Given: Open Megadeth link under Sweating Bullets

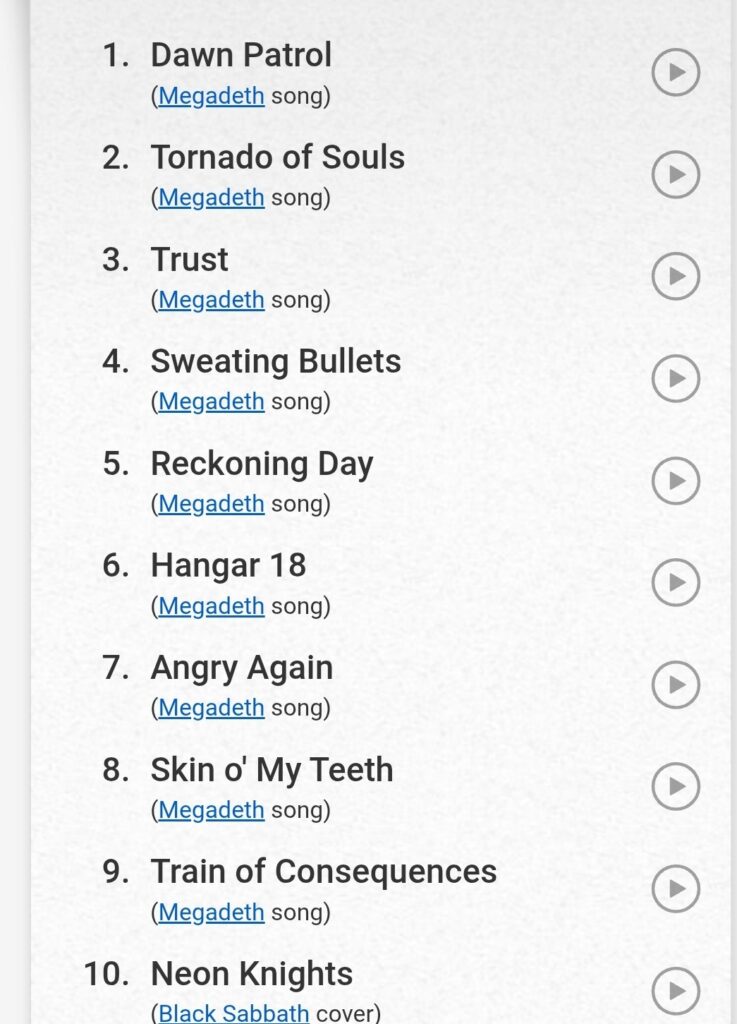Looking at the screenshot, I should tap(211, 402).
